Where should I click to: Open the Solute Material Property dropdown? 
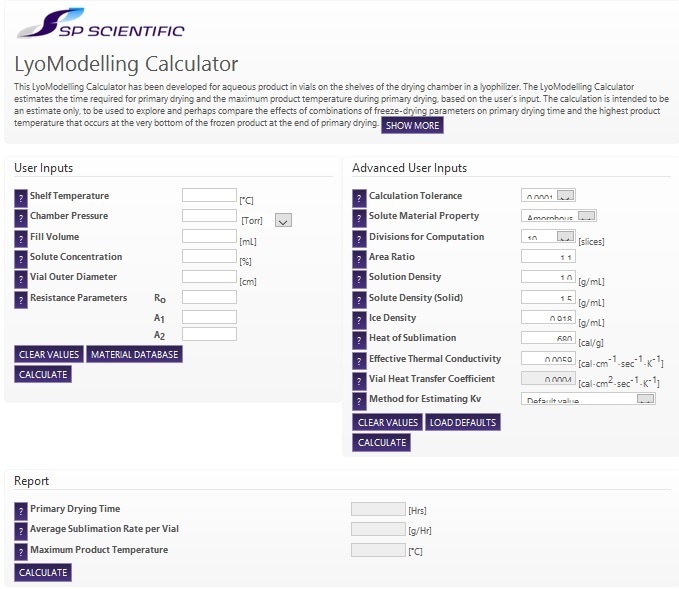click(587, 216)
